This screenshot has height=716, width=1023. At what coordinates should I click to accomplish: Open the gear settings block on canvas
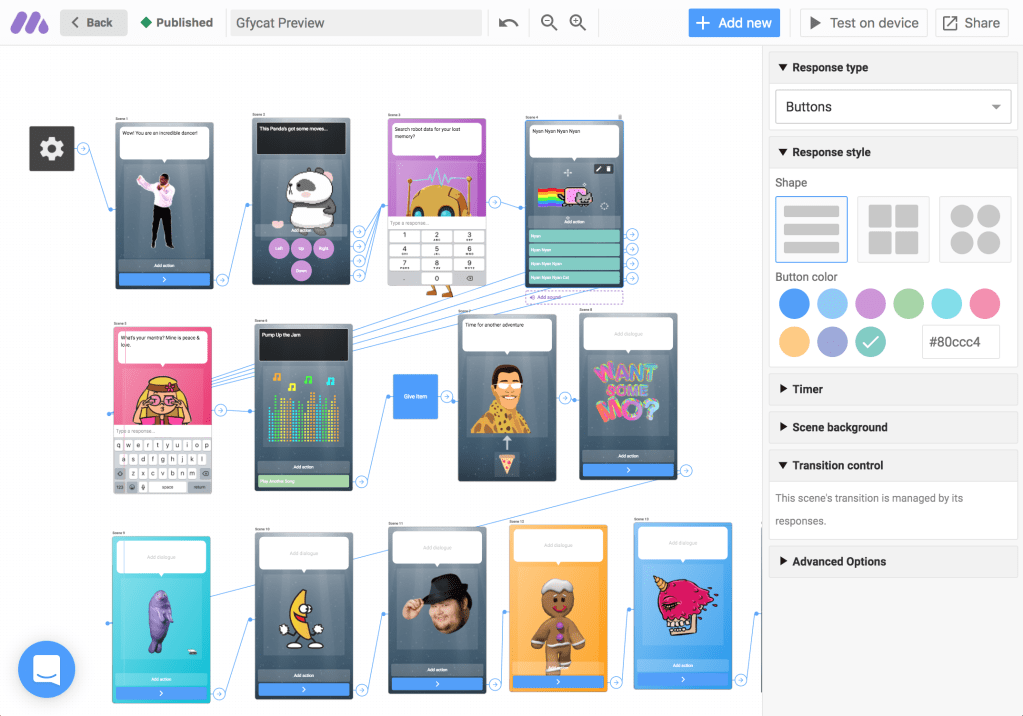[x=51, y=149]
